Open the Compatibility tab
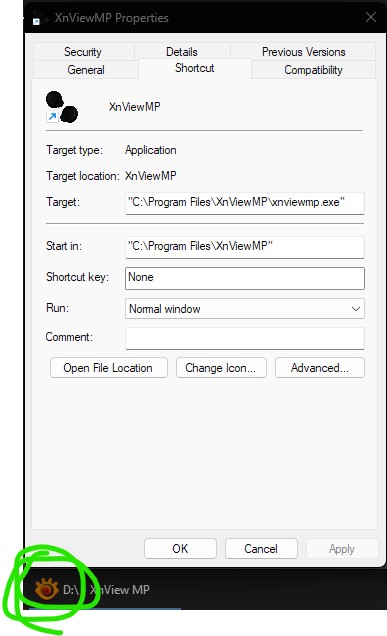The width and height of the screenshot is (387, 636). point(313,70)
